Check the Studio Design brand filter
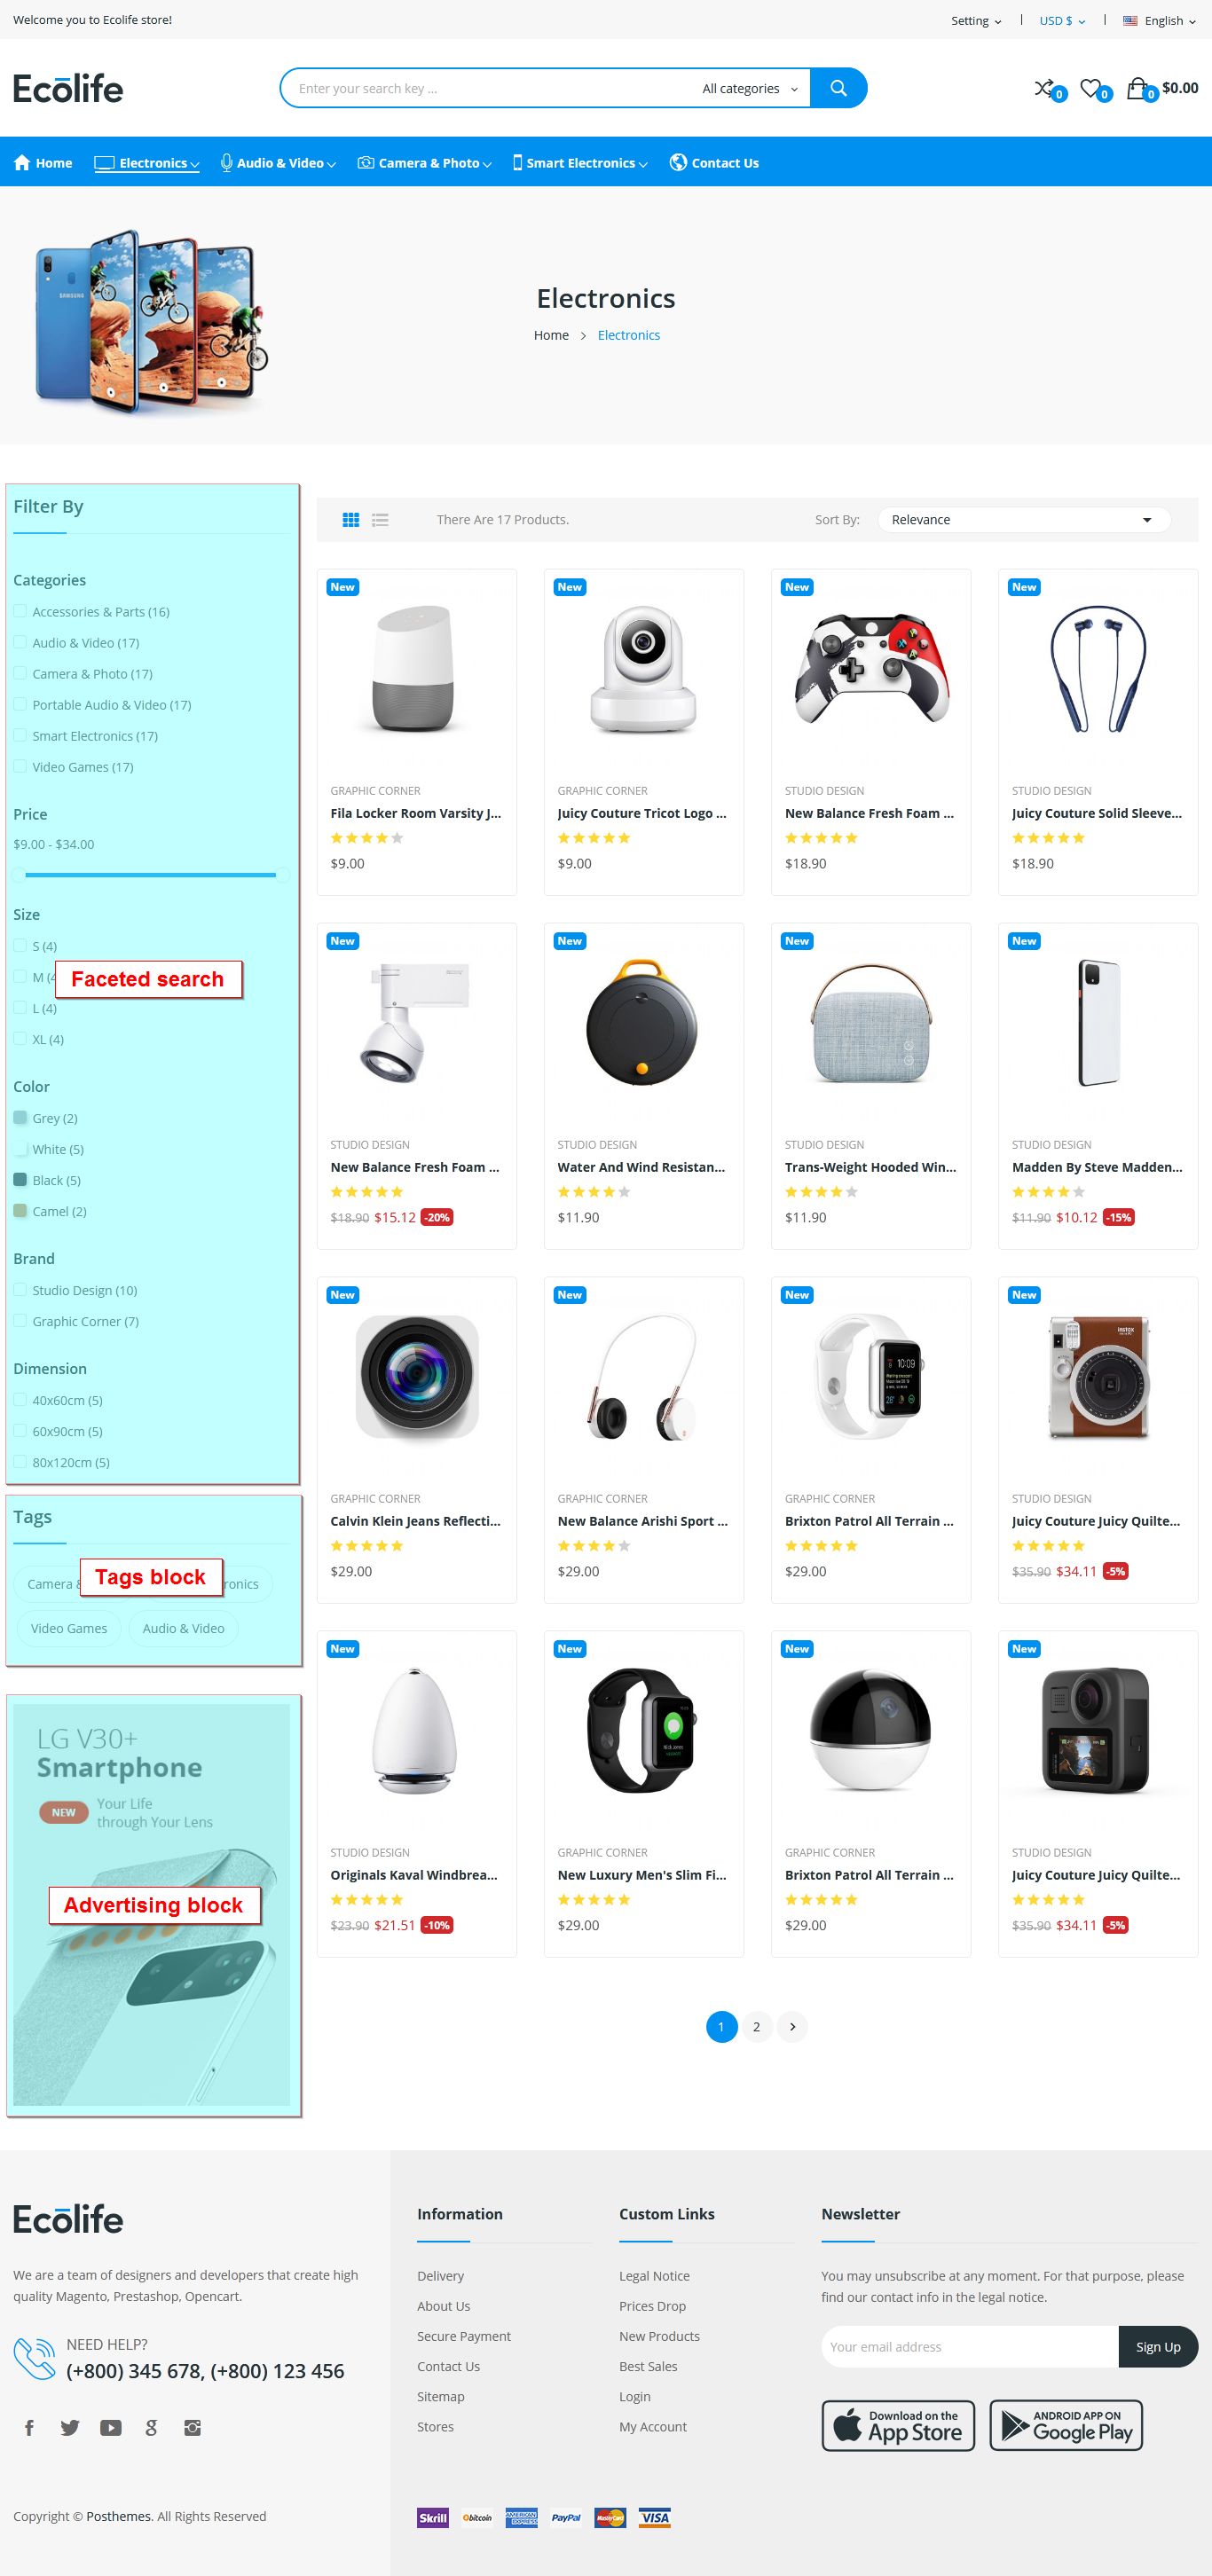This screenshot has width=1212, height=2576. coord(20,1290)
